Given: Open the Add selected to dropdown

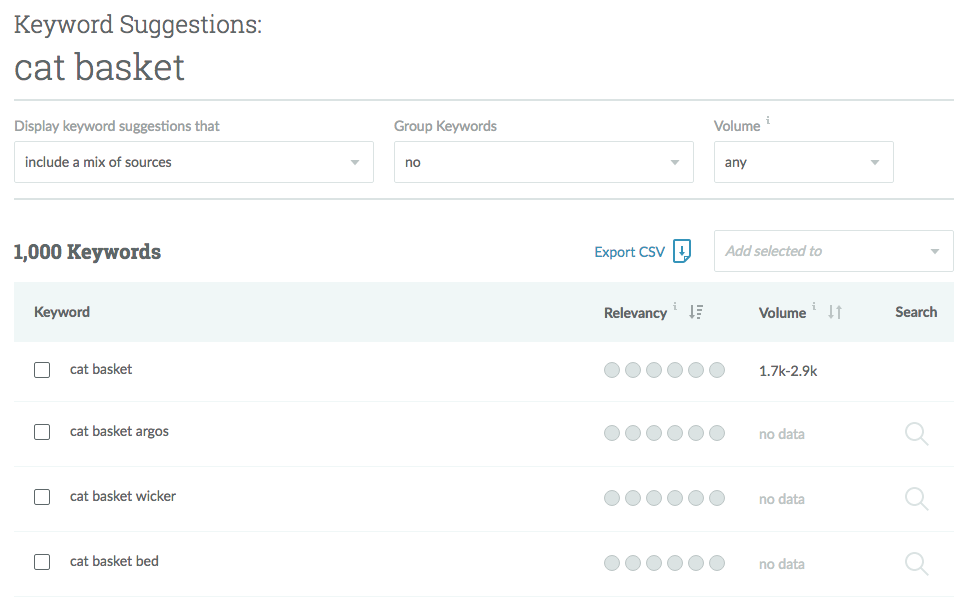Looking at the screenshot, I should 833,251.
